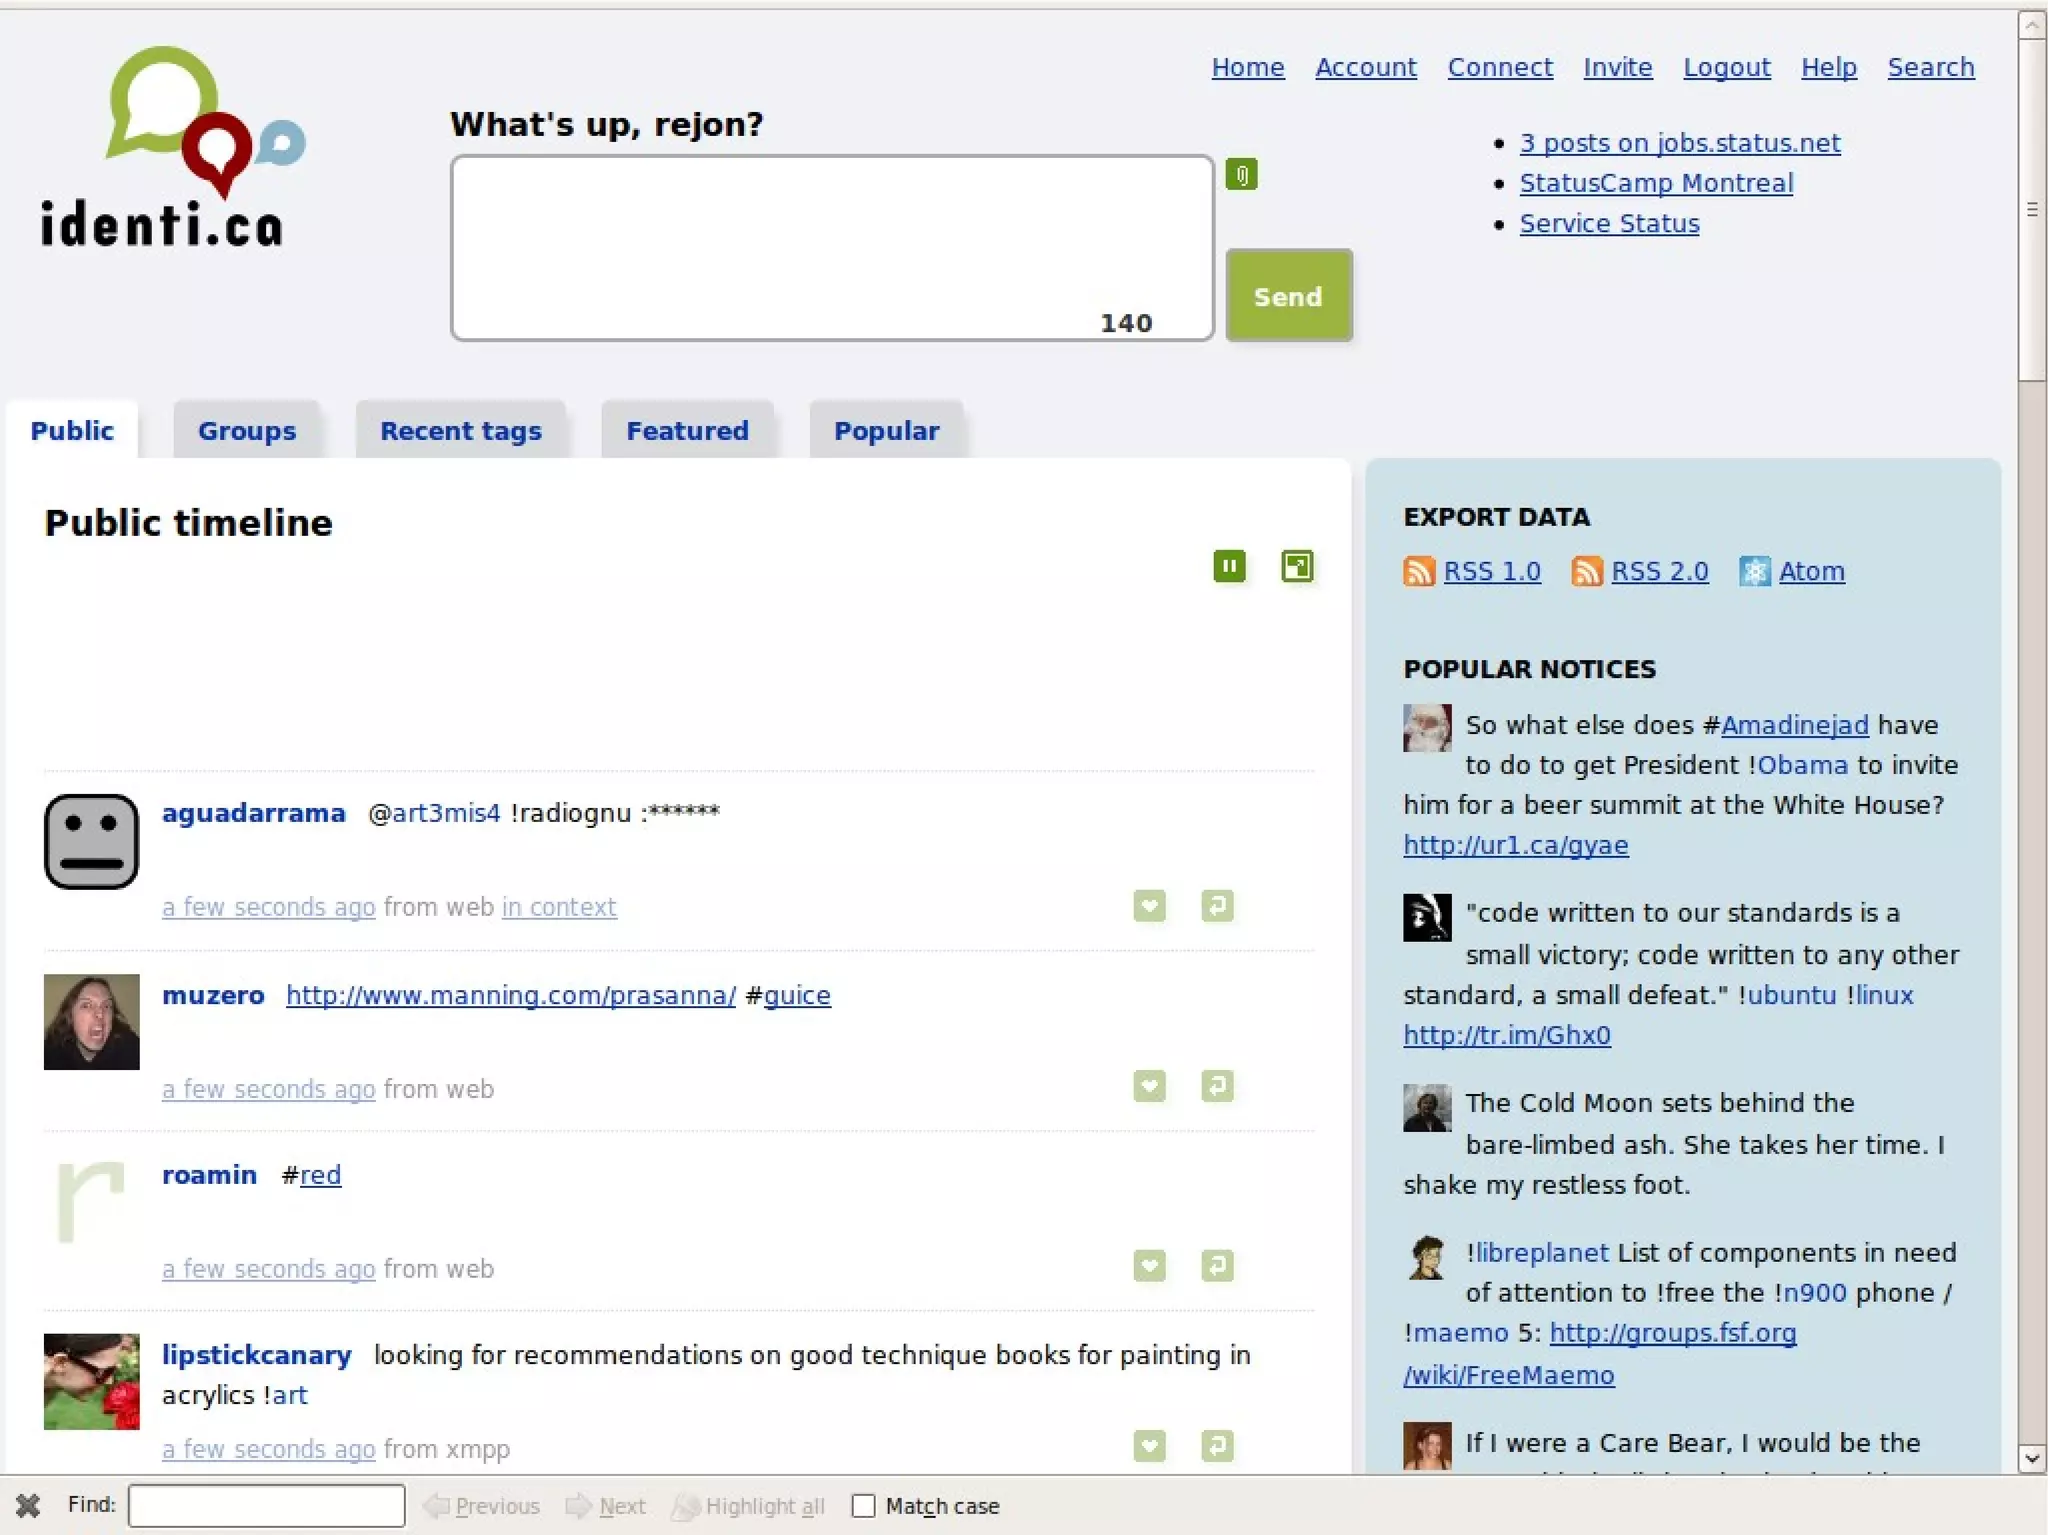Image resolution: width=2048 pixels, height=1535 pixels.
Task: Open the Recent tags tab
Action: click(x=461, y=431)
